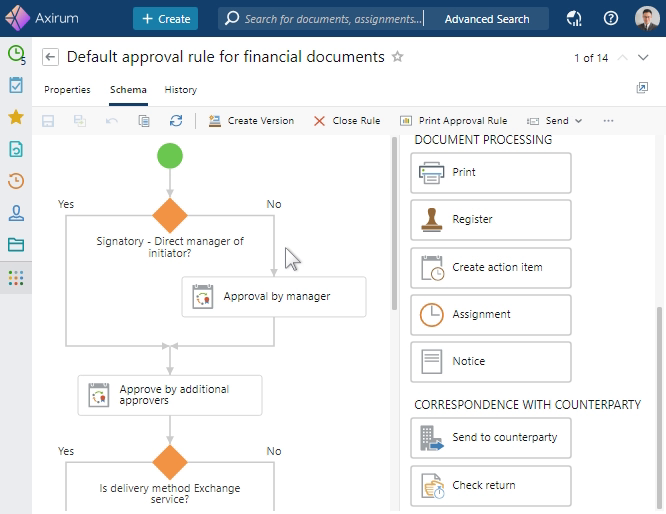Image resolution: width=666 pixels, height=514 pixels.
Task: Click the Axirum logo
Action: tap(42, 18)
